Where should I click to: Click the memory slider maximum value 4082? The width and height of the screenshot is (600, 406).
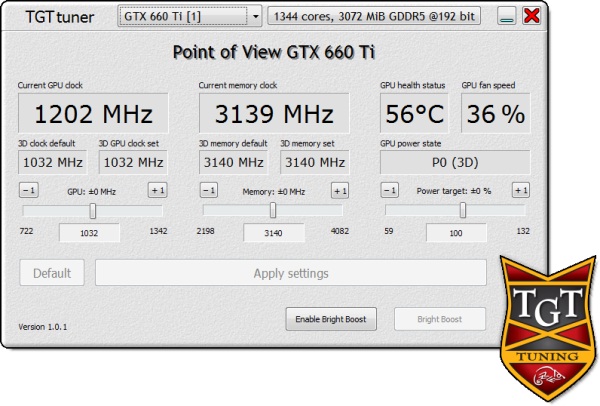(x=340, y=231)
